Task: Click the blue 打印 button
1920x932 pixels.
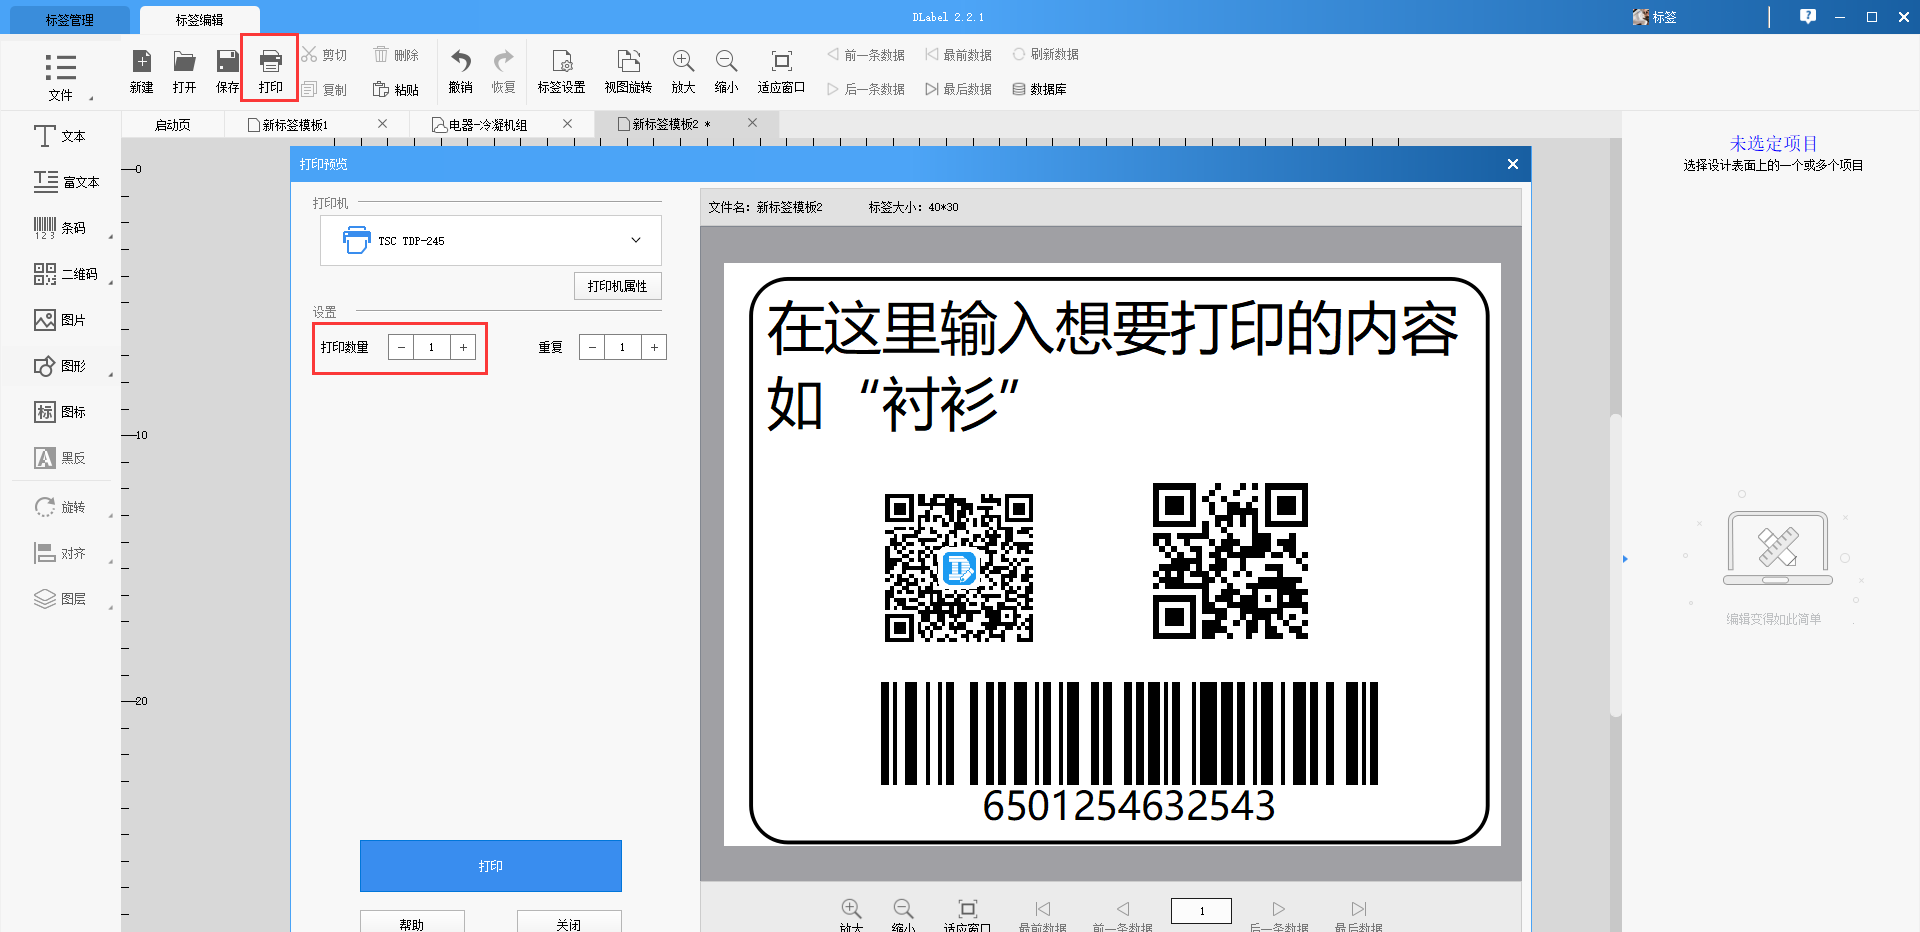Action: (491, 866)
